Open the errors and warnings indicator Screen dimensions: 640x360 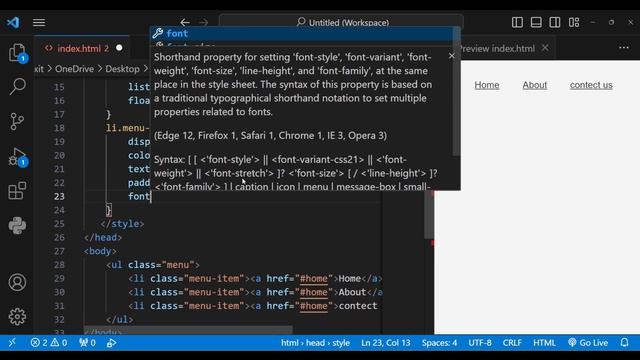pos(49,343)
